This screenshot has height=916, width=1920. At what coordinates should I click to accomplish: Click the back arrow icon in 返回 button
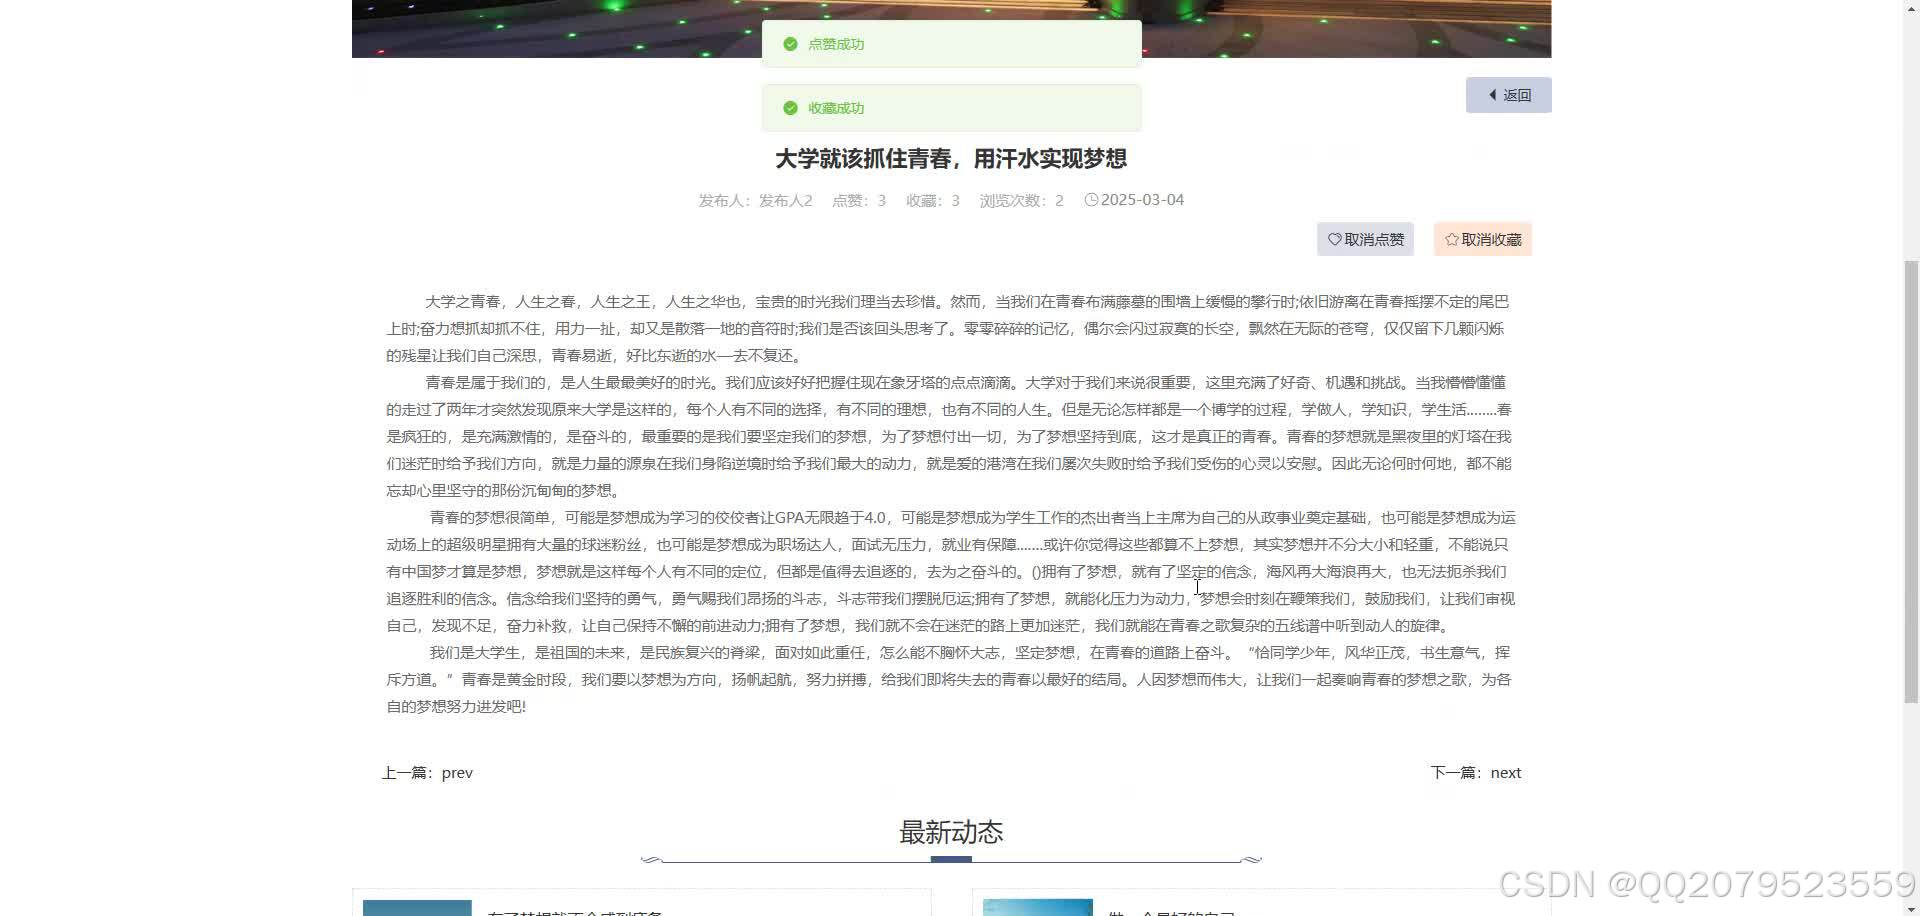tap(1492, 94)
